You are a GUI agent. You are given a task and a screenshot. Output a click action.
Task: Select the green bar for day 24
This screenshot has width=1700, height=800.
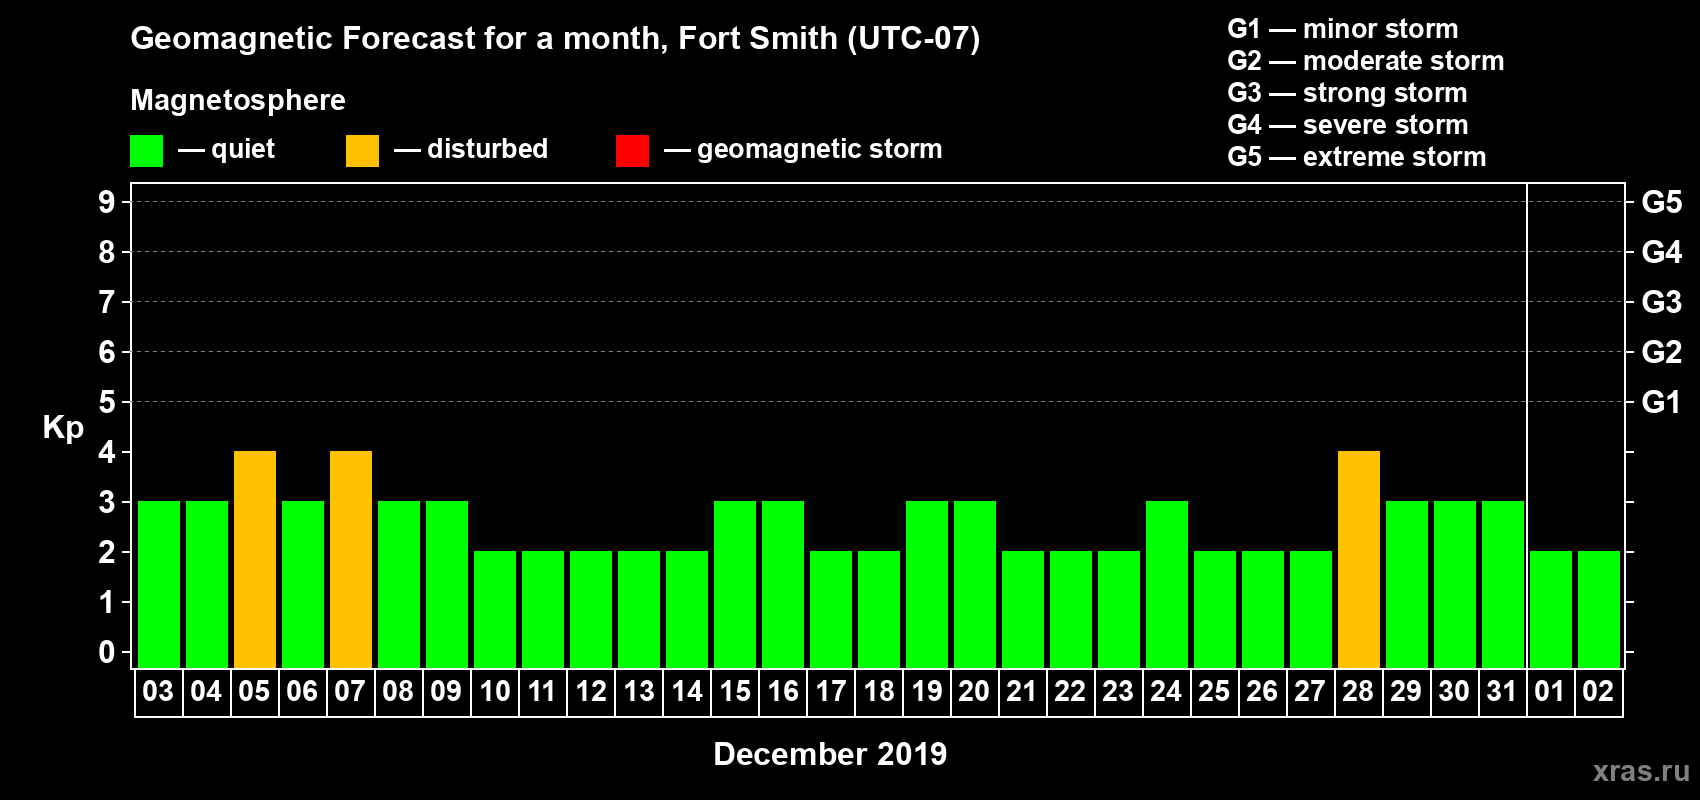(x=1167, y=584)
